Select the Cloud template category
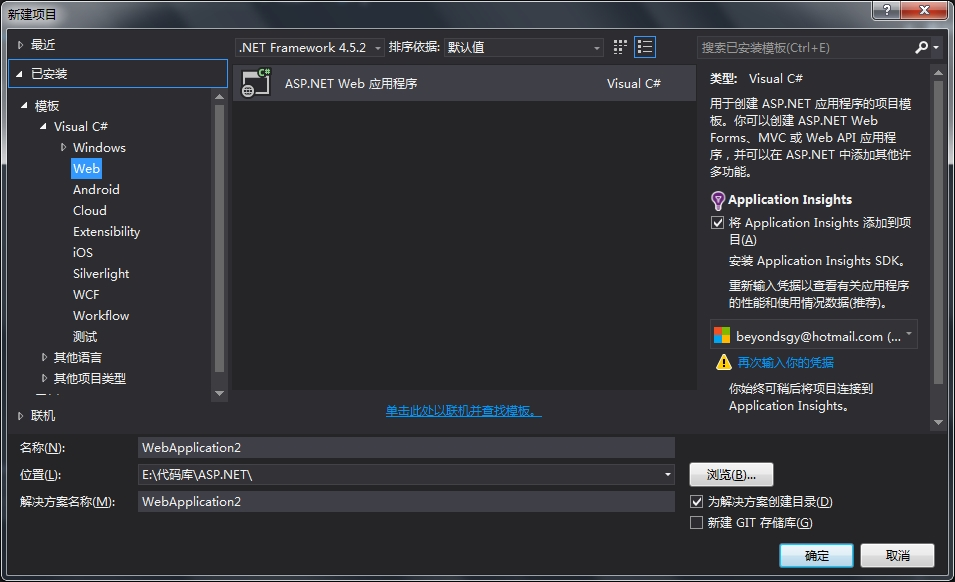The image size is (955, 582). coord(90,211)
